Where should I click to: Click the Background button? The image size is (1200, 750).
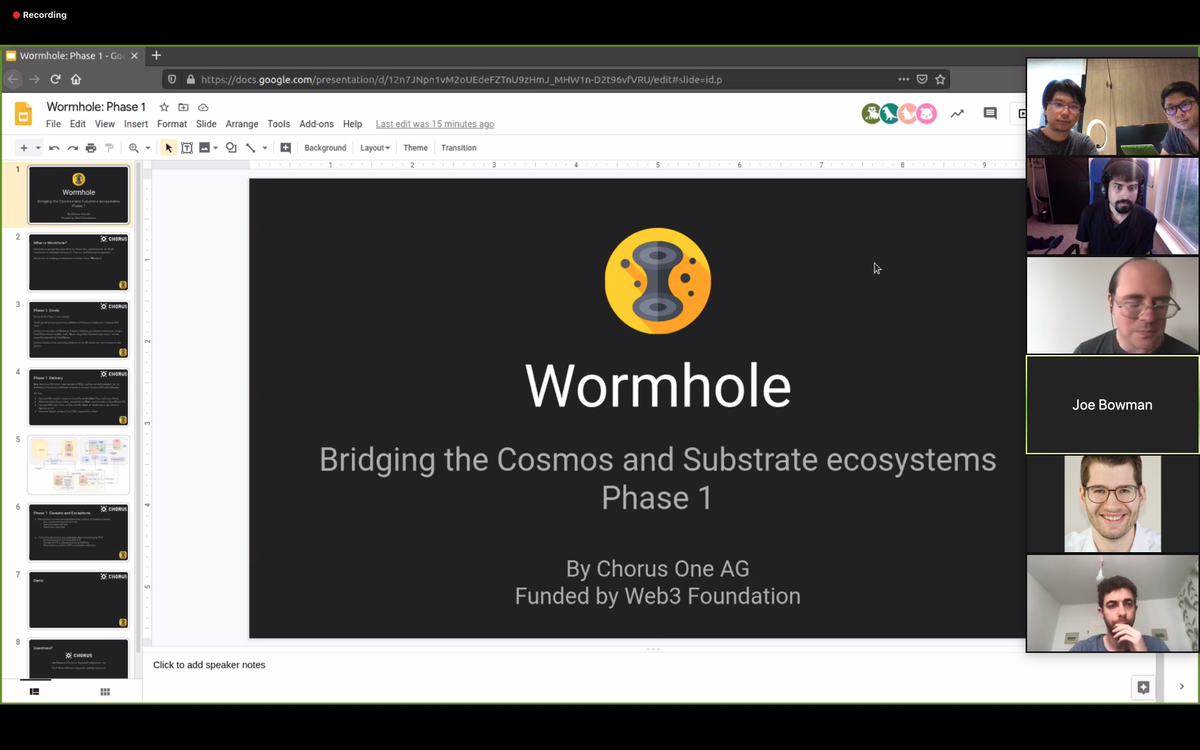[x=325, y=148]
